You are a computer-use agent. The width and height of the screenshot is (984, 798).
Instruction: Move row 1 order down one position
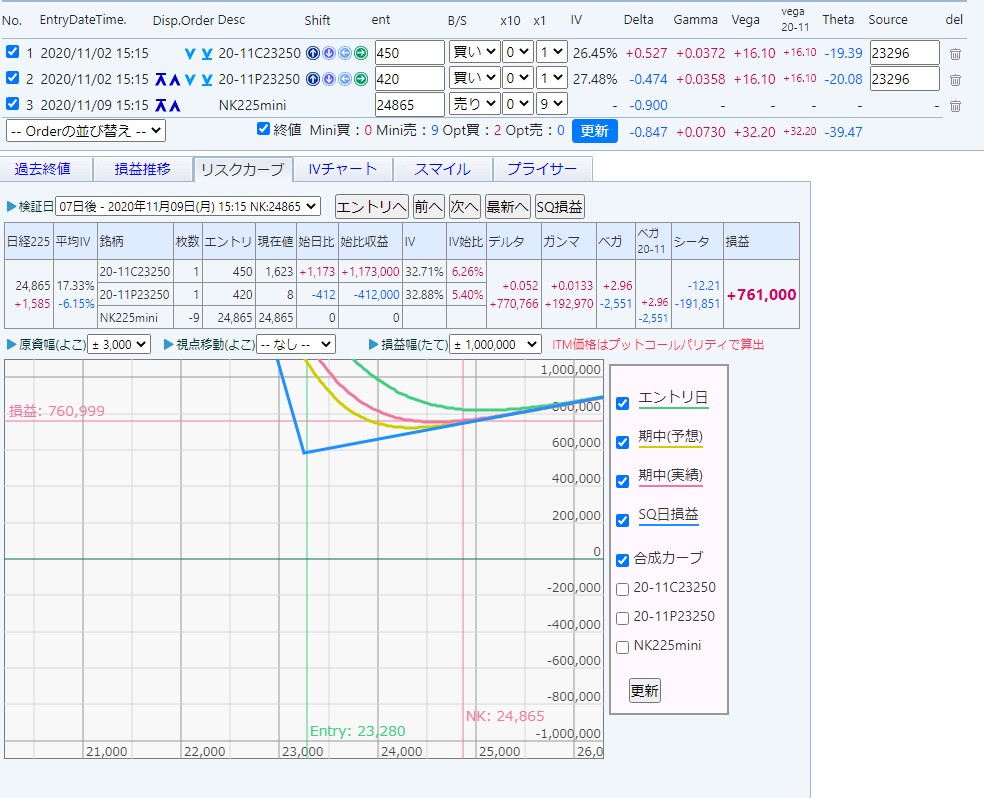click(190, 54)
